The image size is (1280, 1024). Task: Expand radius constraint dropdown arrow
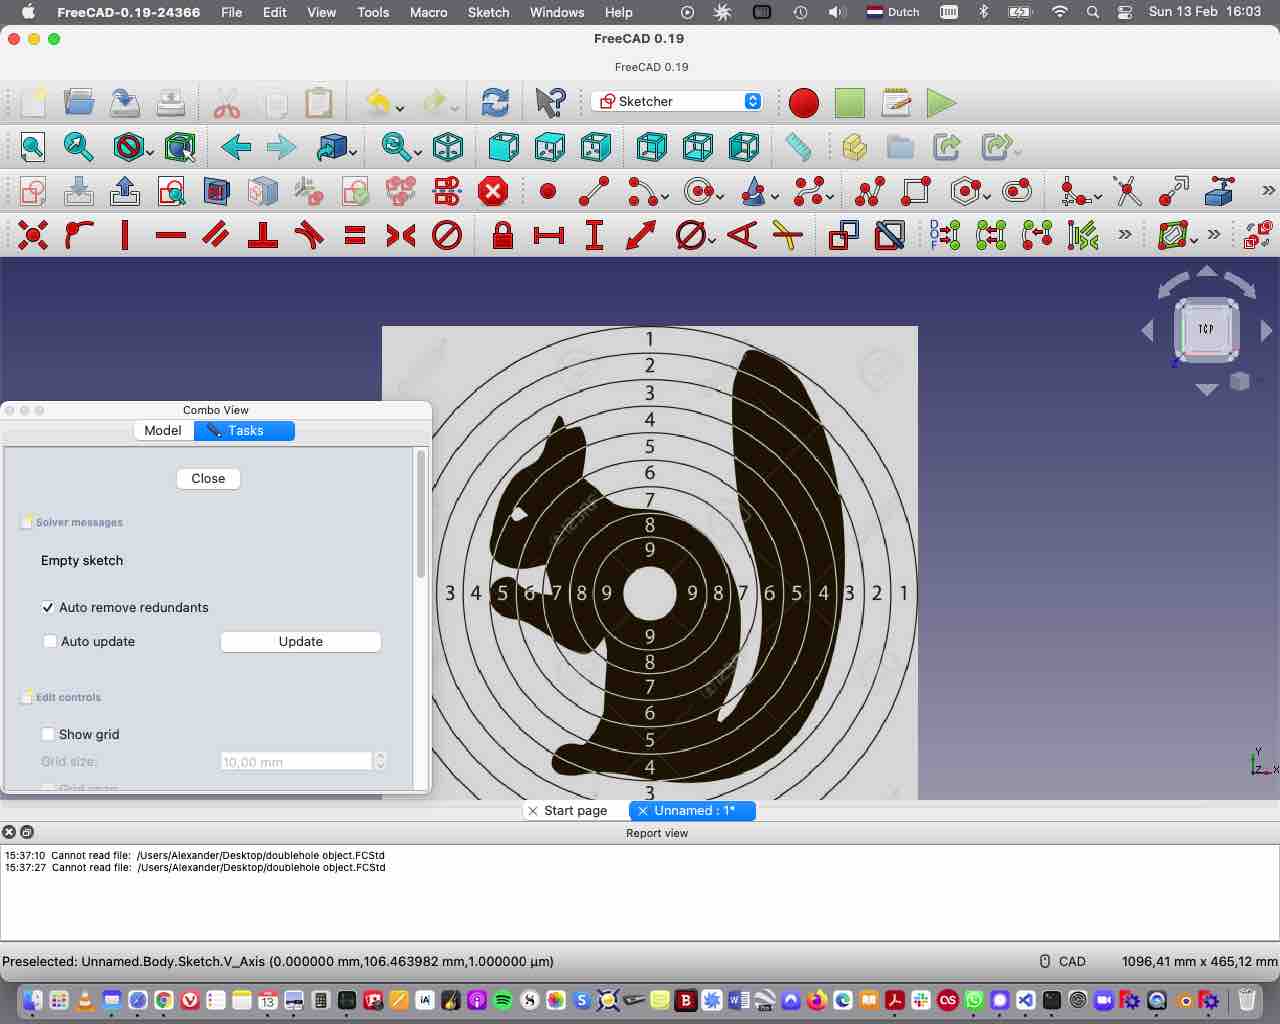tap(711, 240)
